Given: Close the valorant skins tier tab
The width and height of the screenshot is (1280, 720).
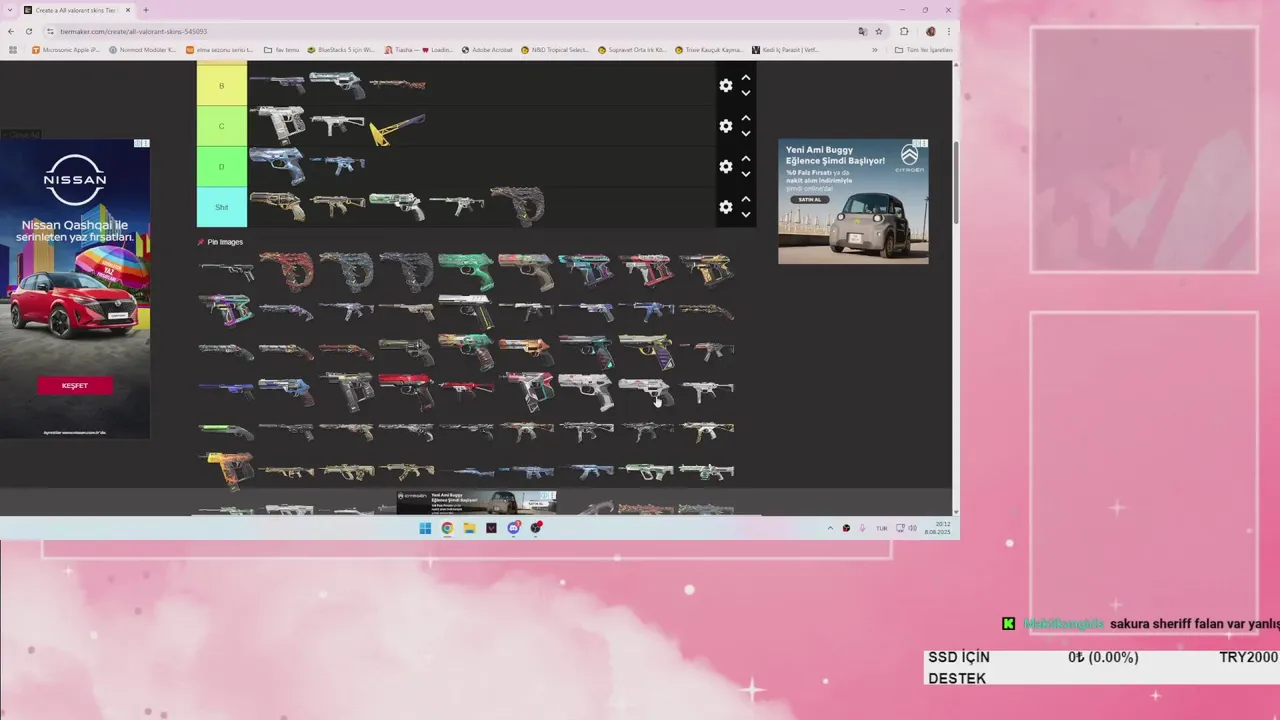Looking at the screenshot, I should [126, 10].
